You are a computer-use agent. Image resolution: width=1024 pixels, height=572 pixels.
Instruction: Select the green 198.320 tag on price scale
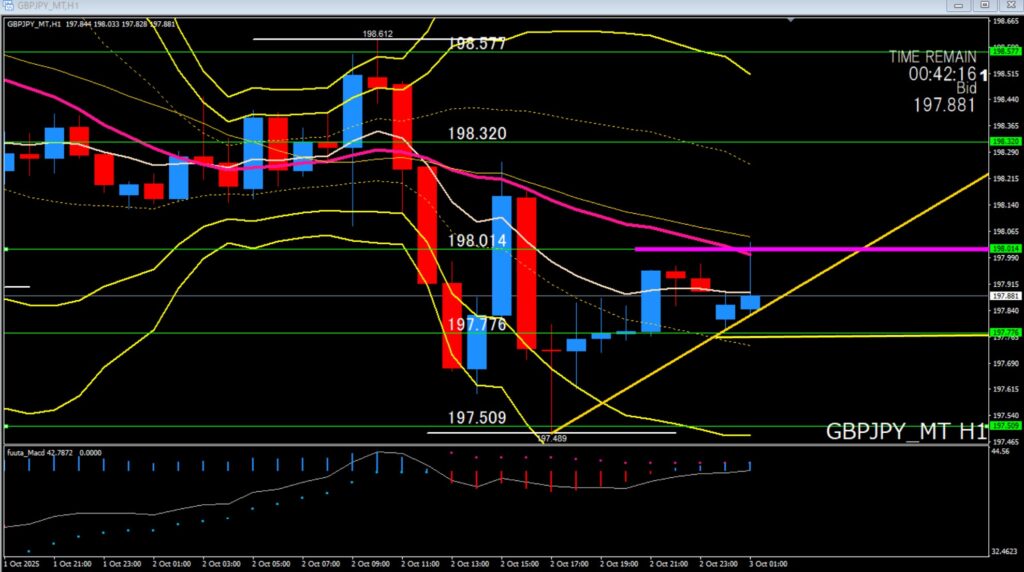pos(1003,142)
